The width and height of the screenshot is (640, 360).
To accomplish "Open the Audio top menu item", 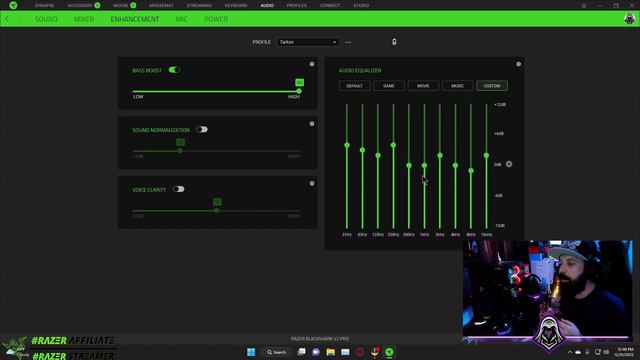I will [267, 6].
